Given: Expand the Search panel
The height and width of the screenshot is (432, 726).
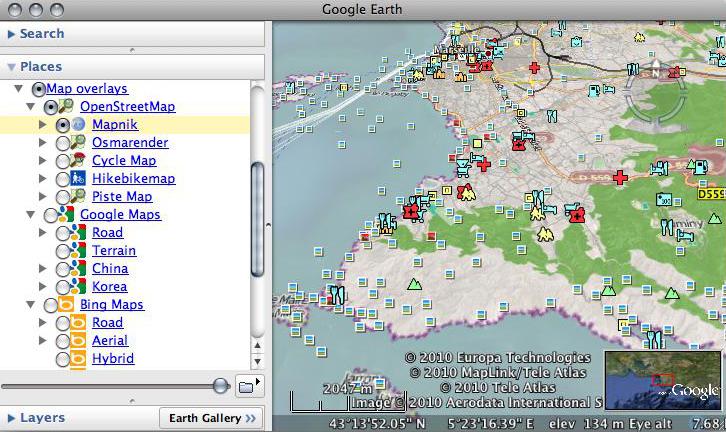Looking at the screenshot, I should [x=12, y=34].
